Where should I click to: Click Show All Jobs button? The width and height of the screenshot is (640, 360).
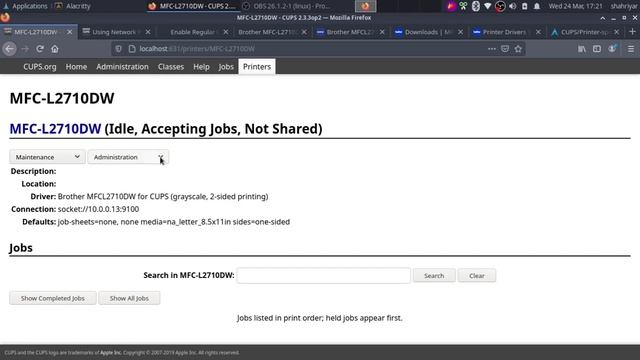129,298
